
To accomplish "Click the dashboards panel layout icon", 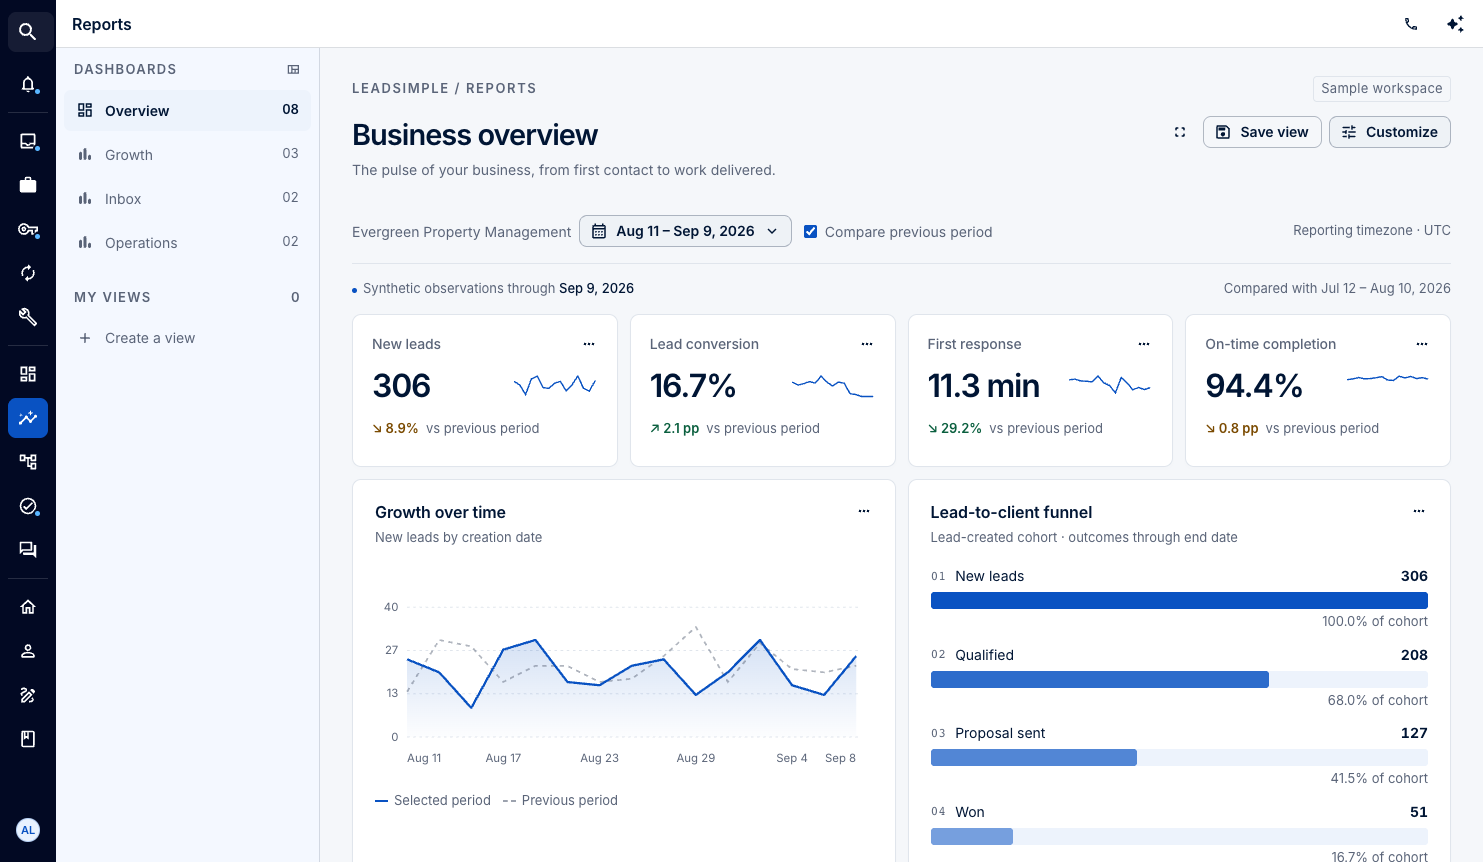I will [x=294, y=69].
